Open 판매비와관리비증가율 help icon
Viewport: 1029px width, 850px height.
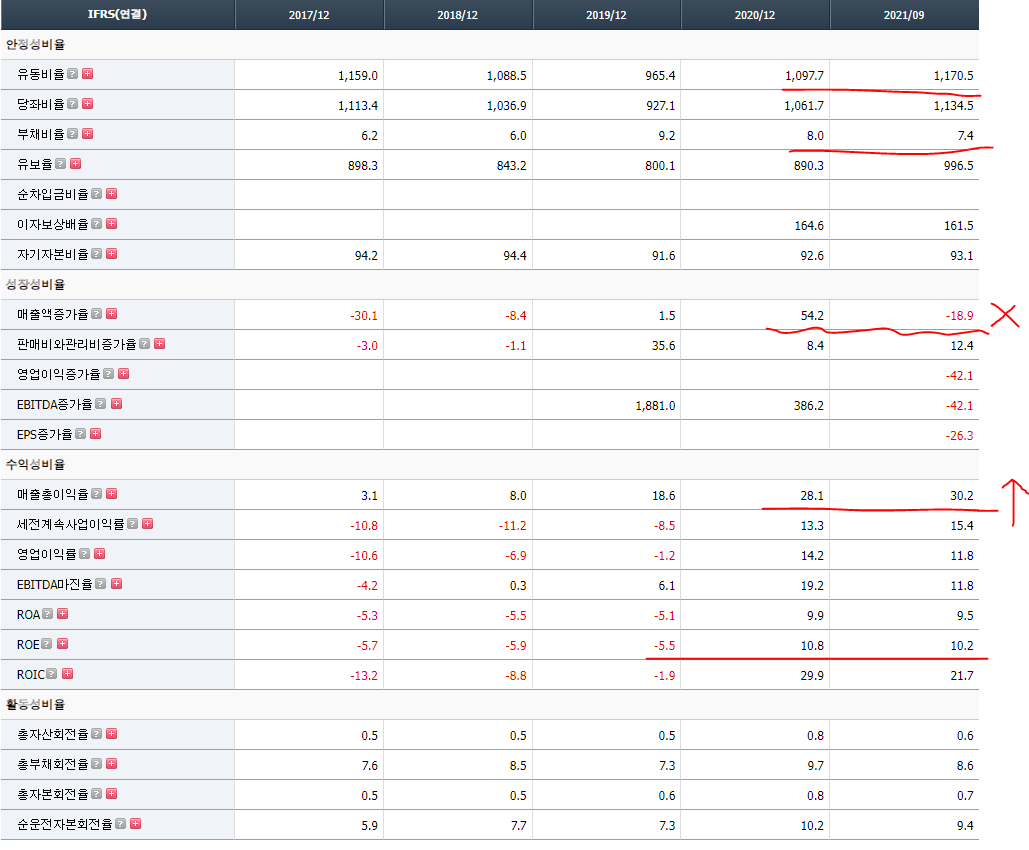[144, 344]
